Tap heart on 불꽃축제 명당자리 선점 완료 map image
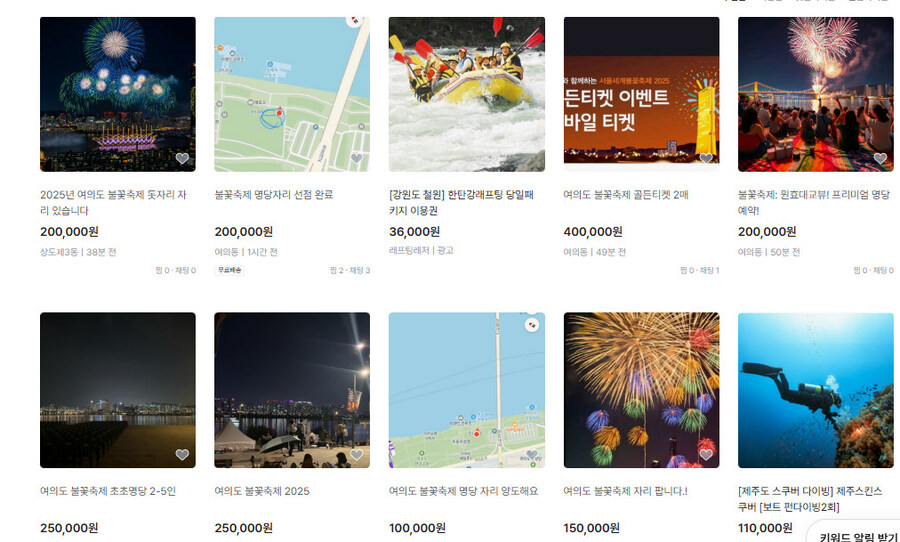Screen dimensions: 900x542 point(356,158)
